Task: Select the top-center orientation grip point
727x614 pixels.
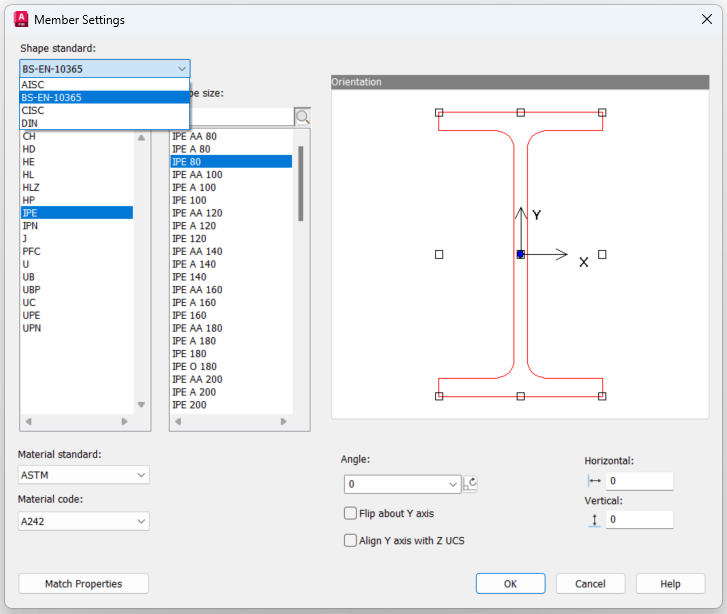Action: tap(520, 113)
